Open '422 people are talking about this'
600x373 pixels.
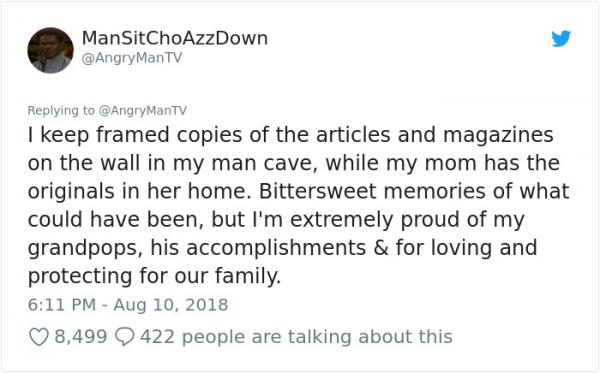(296, 337)
